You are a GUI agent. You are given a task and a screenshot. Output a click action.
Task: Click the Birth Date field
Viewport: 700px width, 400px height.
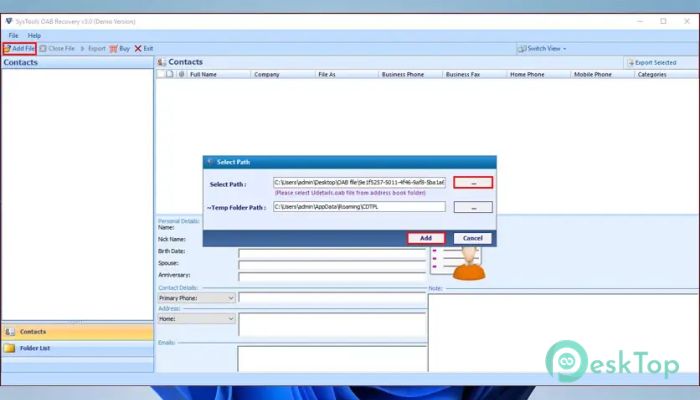pos(332,254)
